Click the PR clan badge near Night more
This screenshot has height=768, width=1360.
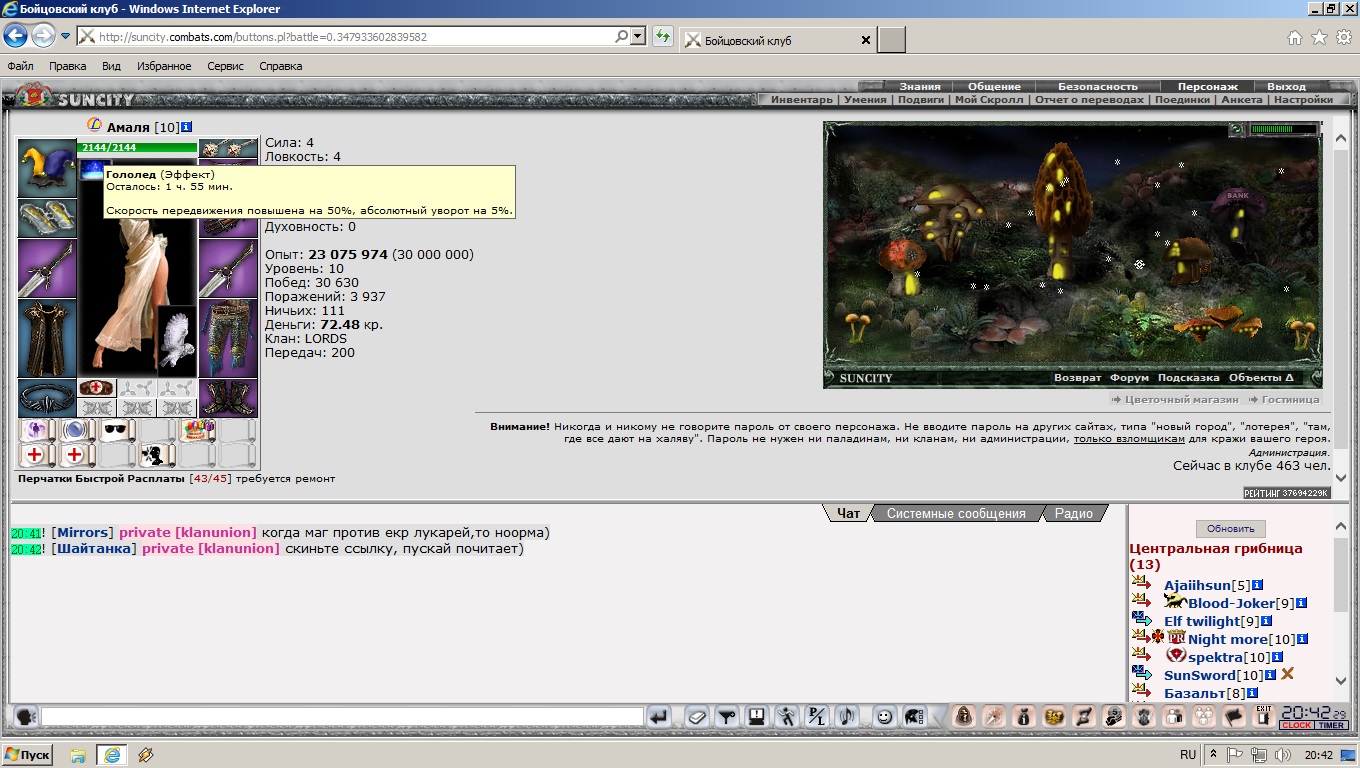(x=1176, y=637)
